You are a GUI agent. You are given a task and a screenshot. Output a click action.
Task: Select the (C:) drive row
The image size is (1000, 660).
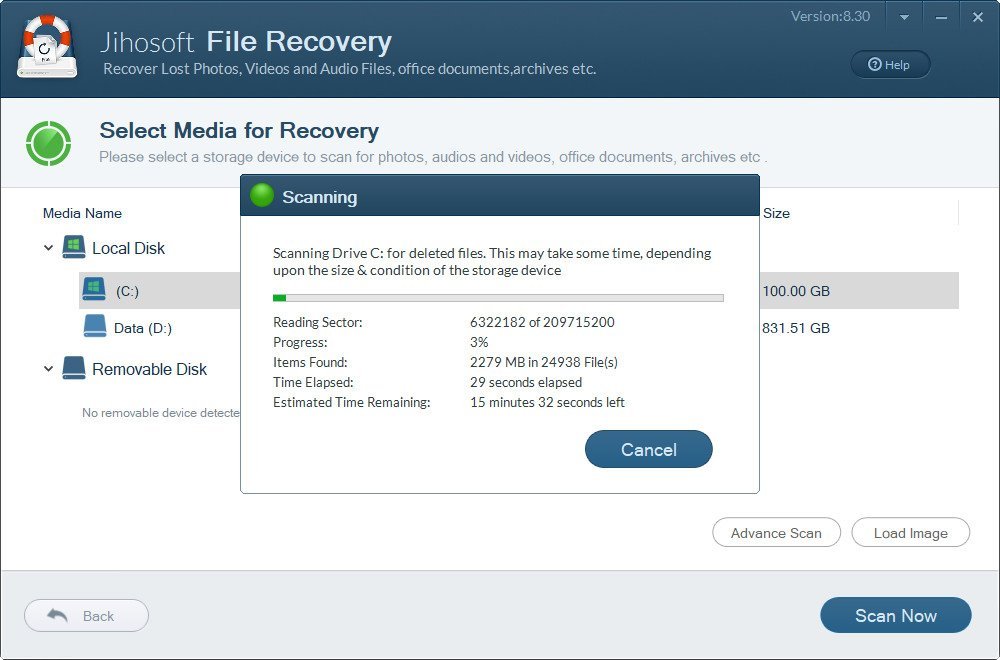[x=518, y=291]
